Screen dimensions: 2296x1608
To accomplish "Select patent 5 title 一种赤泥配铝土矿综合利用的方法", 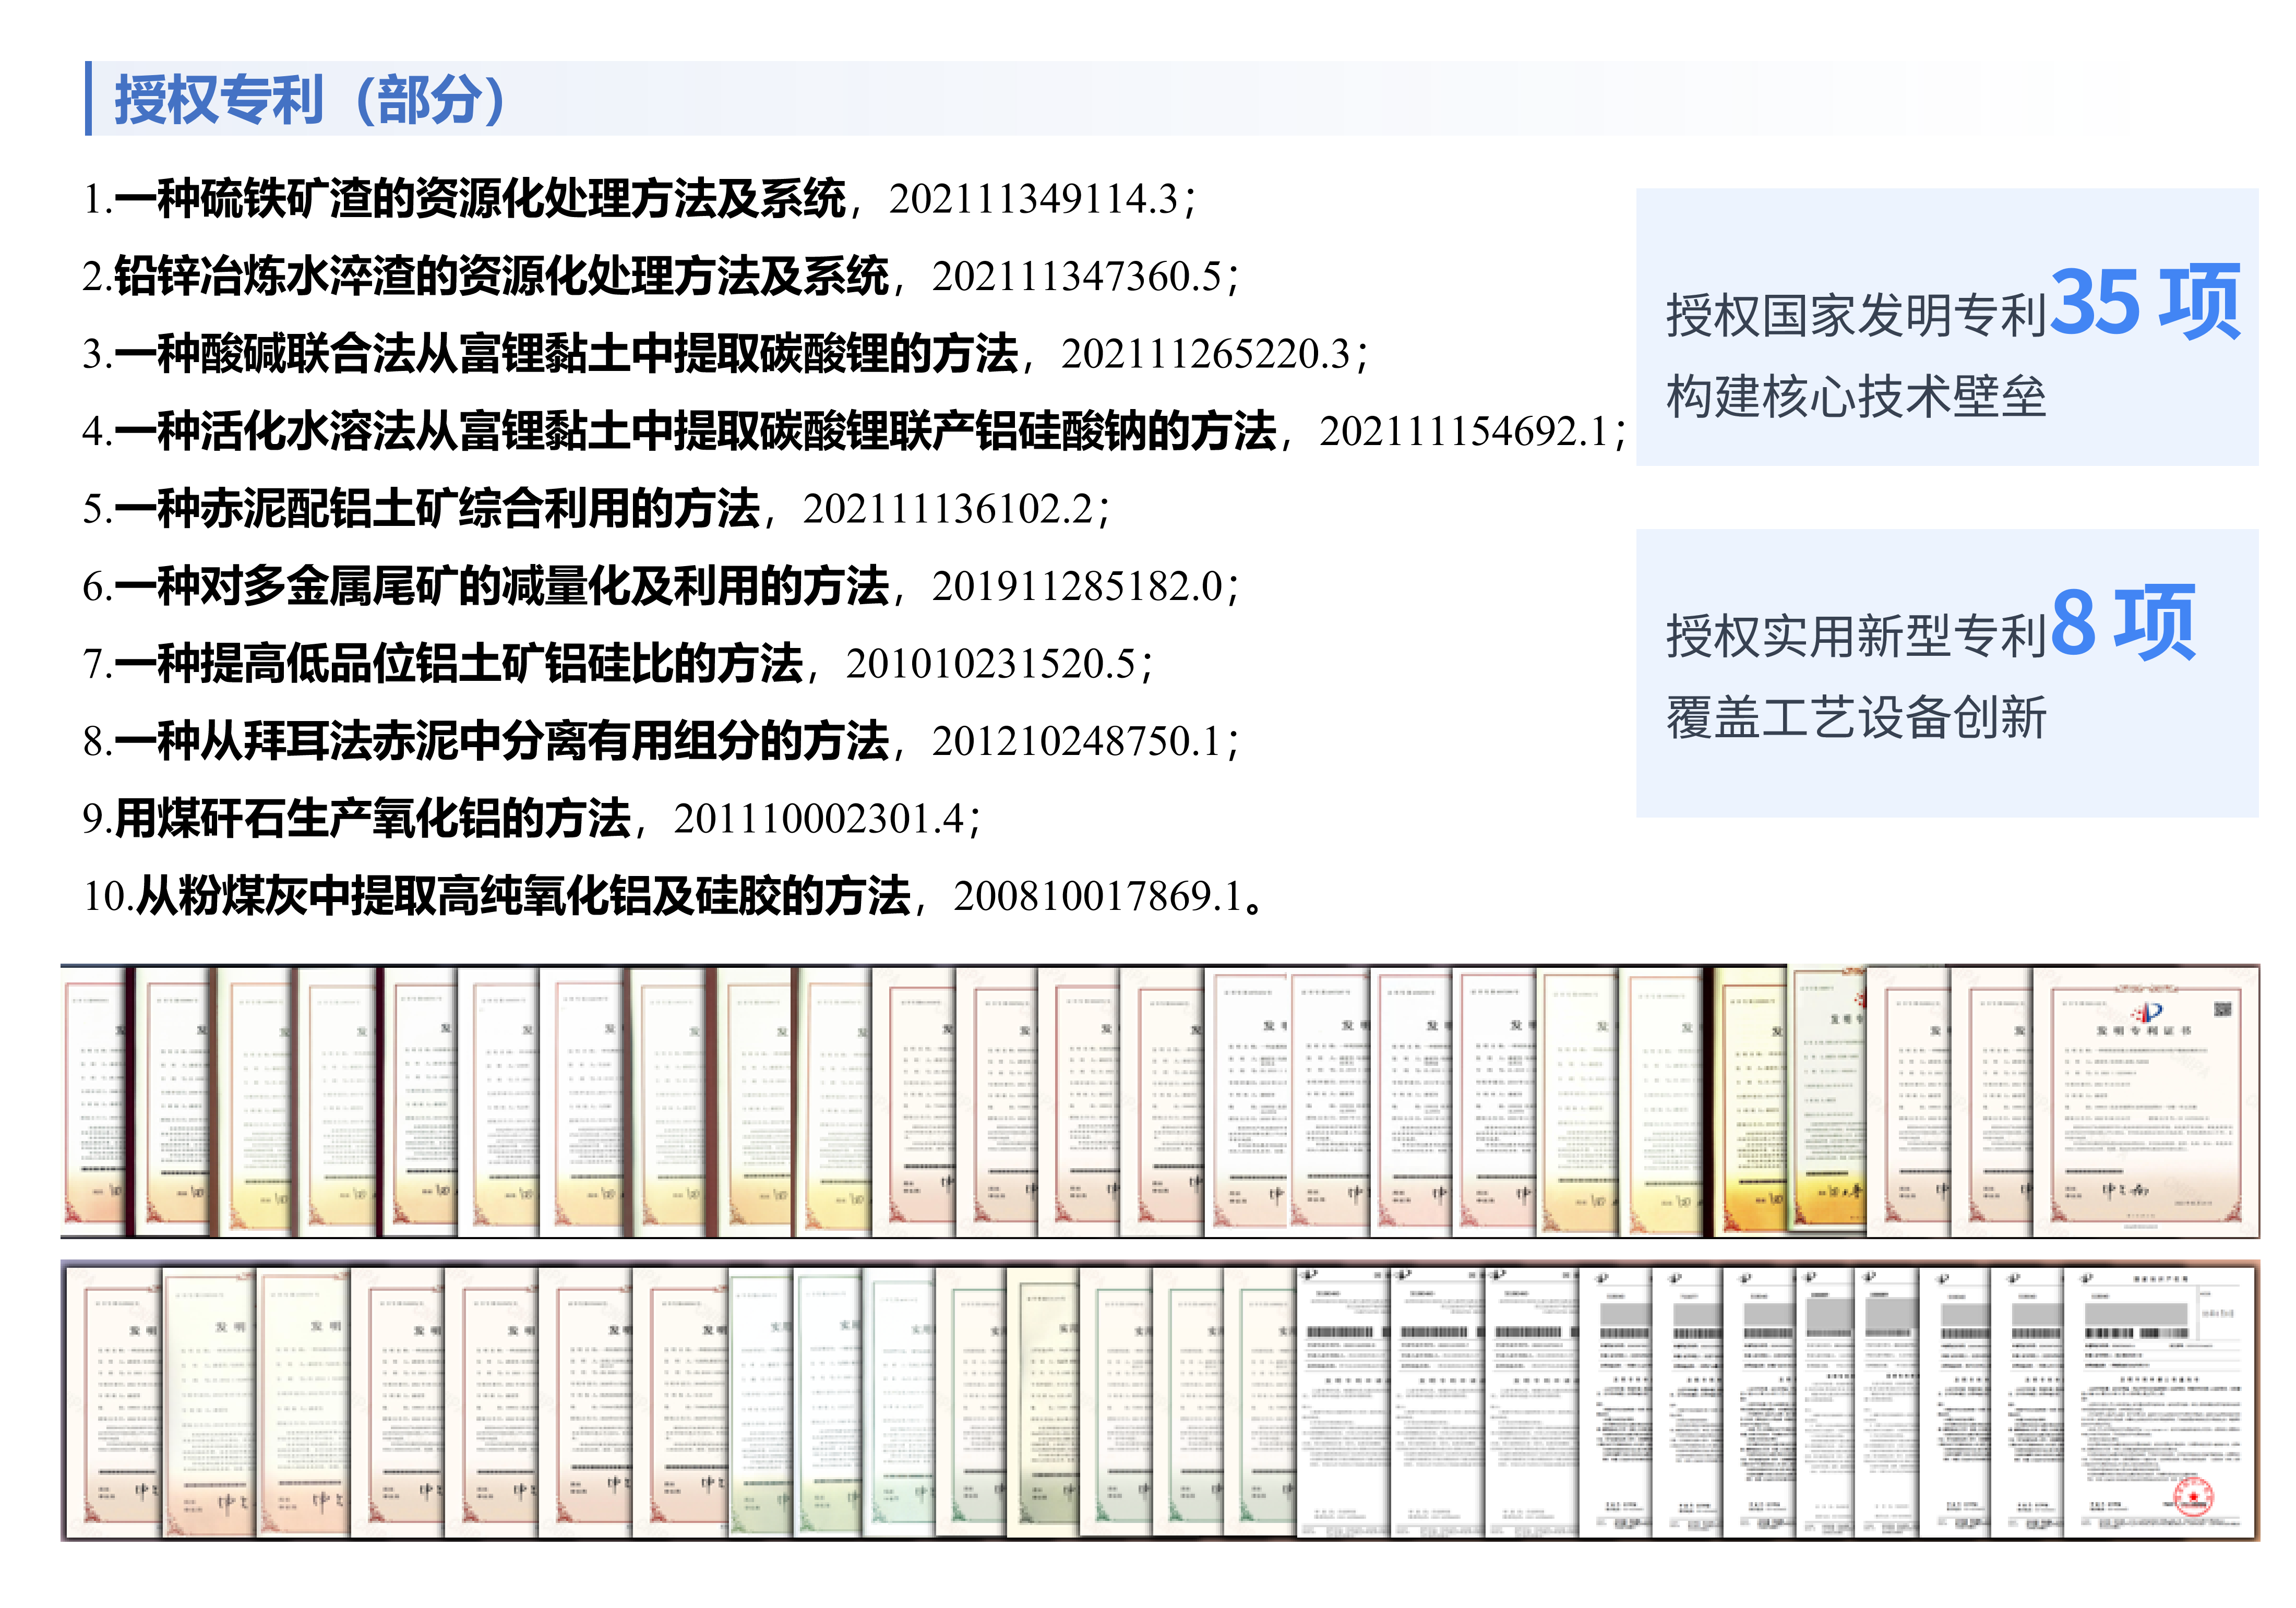I will [x=438, y=508].
